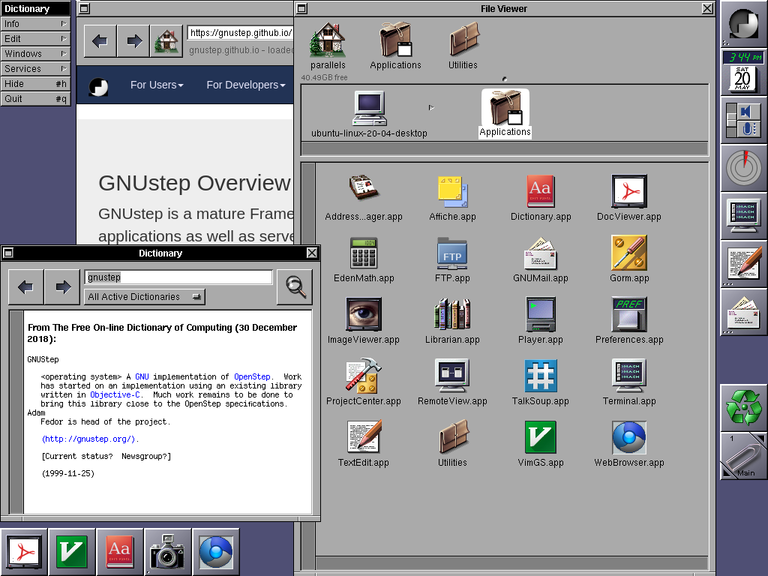This screenshot has height=576, width=768.
Task: Click the Dictionary window miniaturize button
Action: coord(8,253)
